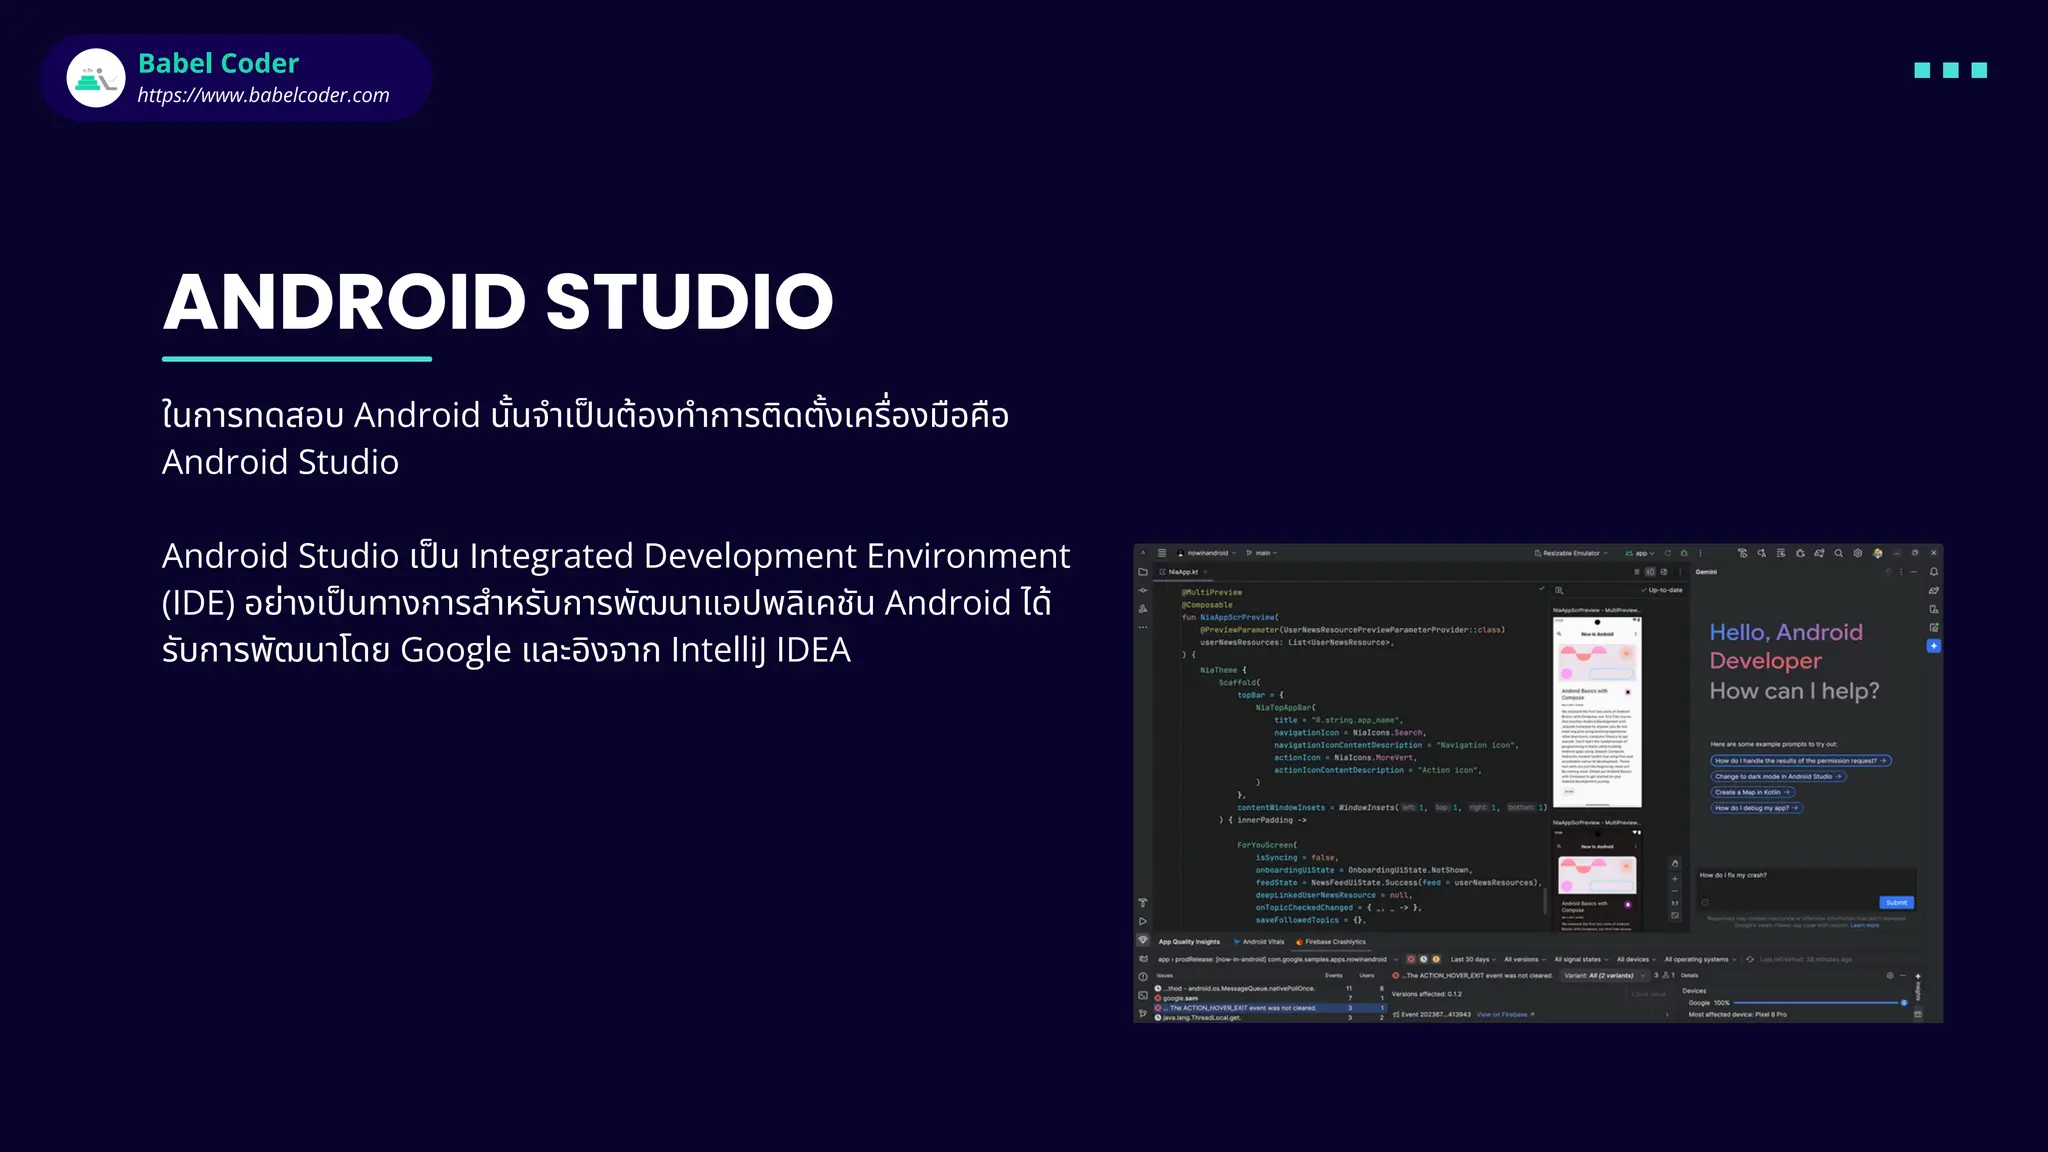2048x1152 pixels.
Task: Open the Insights sparkle in the issue details pane
Action: (1918, 976)
